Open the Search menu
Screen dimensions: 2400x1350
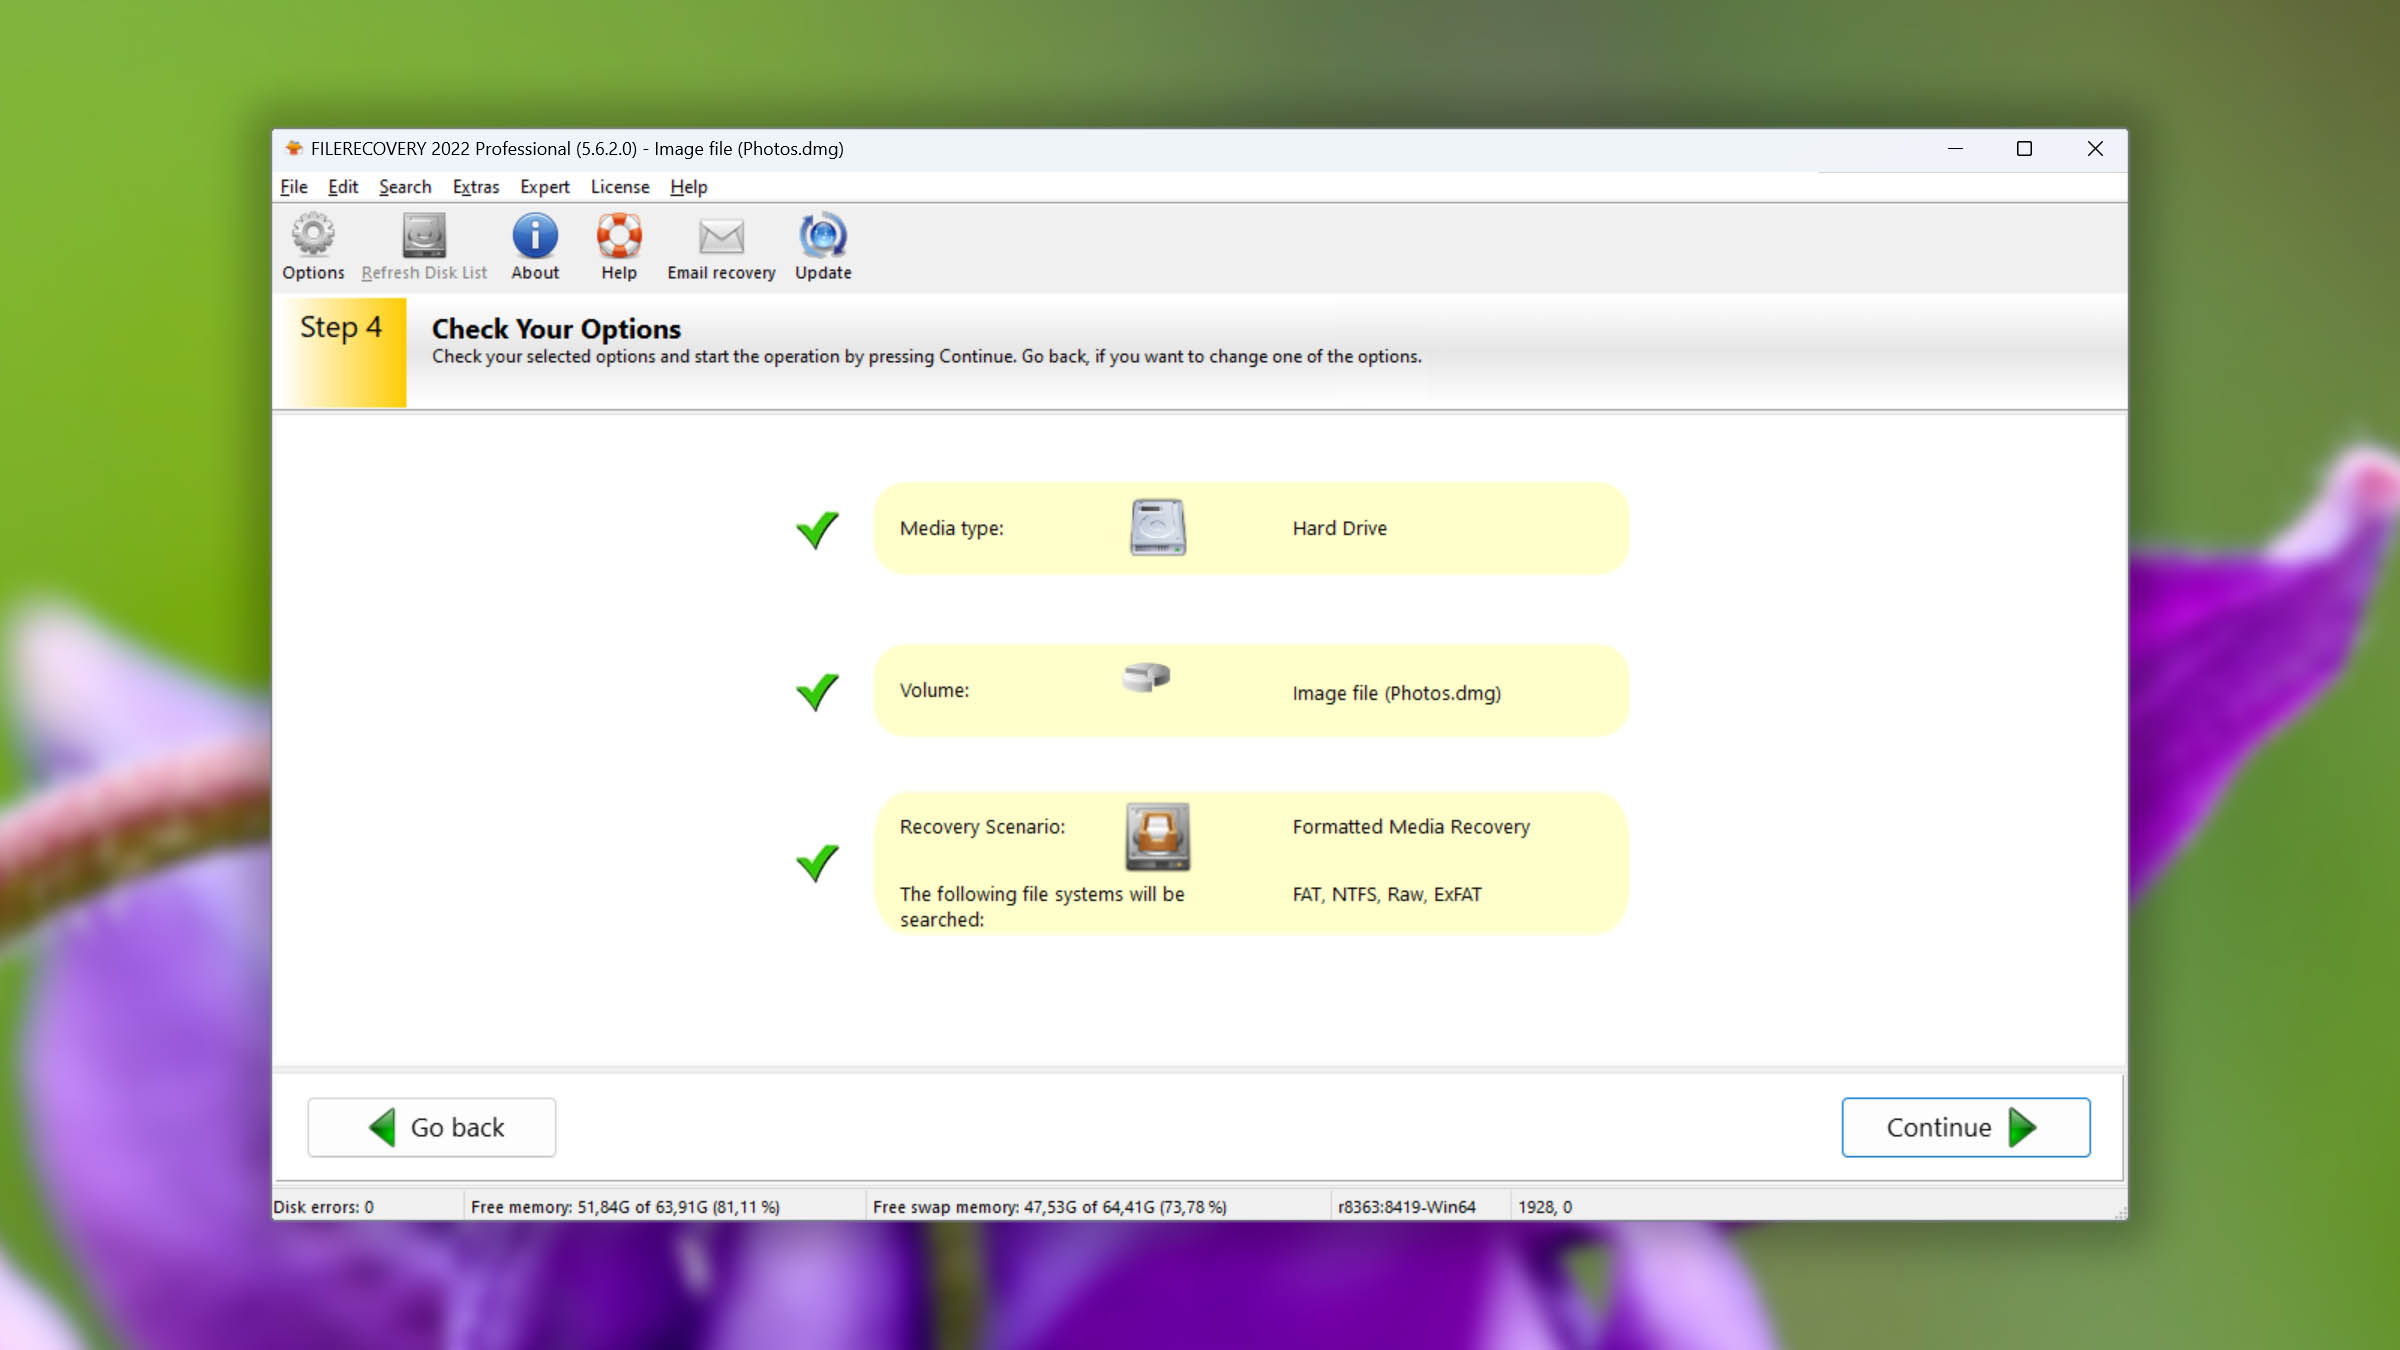405,187
